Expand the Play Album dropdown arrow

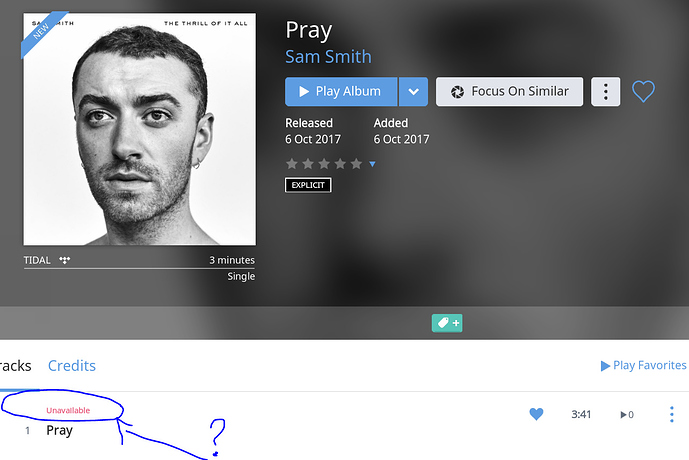coord(413,91)
